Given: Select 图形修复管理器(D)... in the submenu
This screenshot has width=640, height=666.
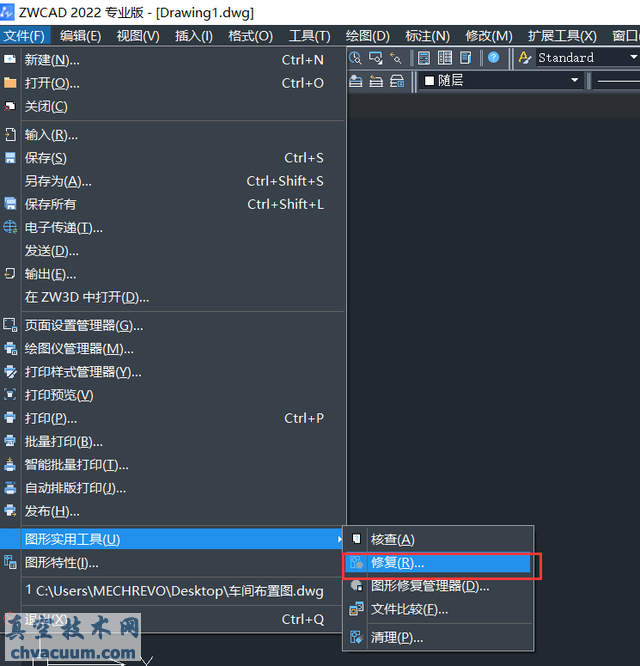Looking at the screenshot, I should (x=438, y=586).
